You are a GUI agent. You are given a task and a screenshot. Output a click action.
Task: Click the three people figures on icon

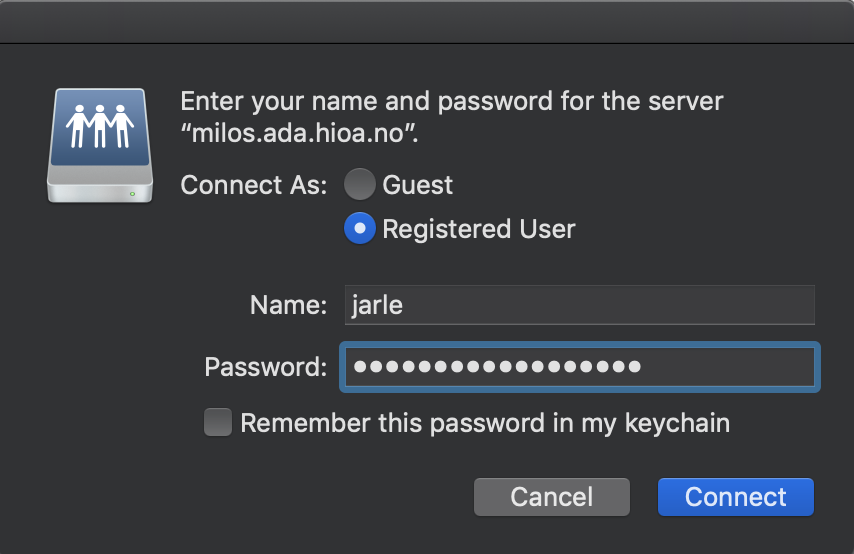coord(100,126)
